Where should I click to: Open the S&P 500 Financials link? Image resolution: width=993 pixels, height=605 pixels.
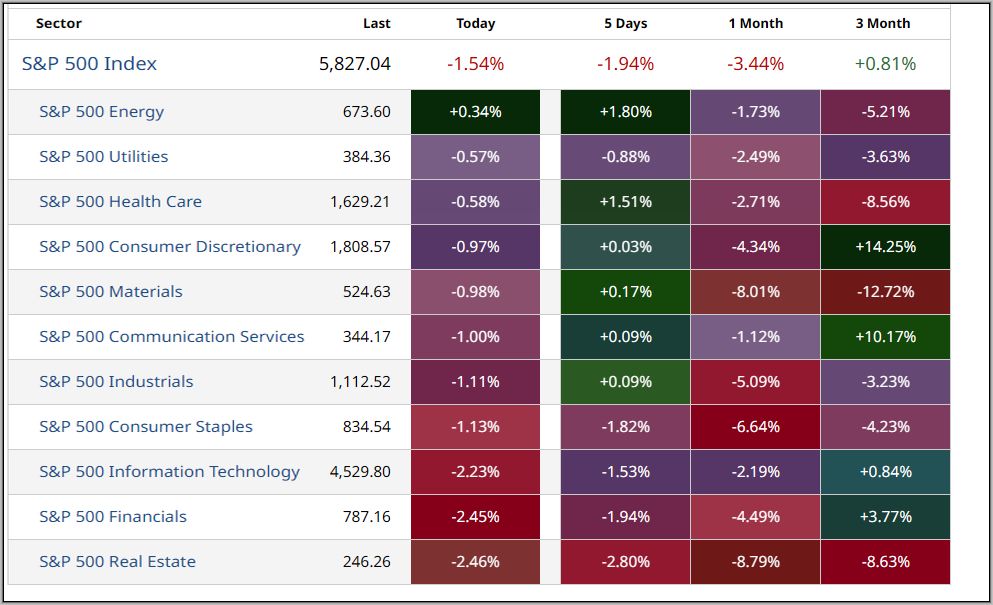click(112, 517)
